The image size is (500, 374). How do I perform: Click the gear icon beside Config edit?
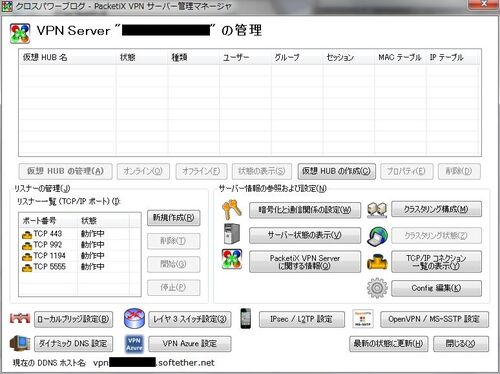click(377, 288)
